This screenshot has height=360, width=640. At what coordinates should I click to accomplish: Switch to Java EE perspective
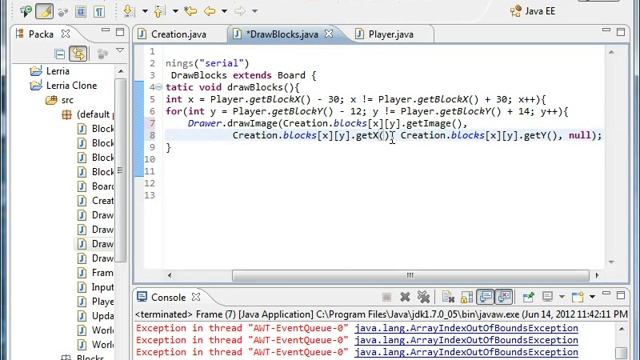coord(533,11)
